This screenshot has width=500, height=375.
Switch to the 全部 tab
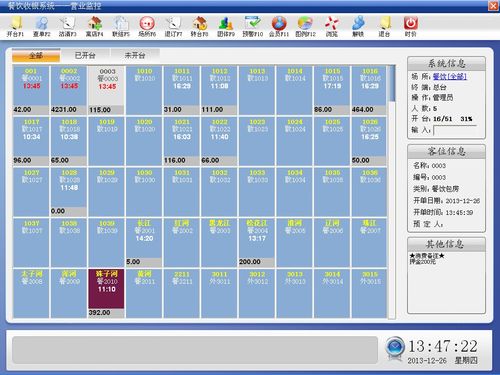pyautogui.click(x=36, y=56)
